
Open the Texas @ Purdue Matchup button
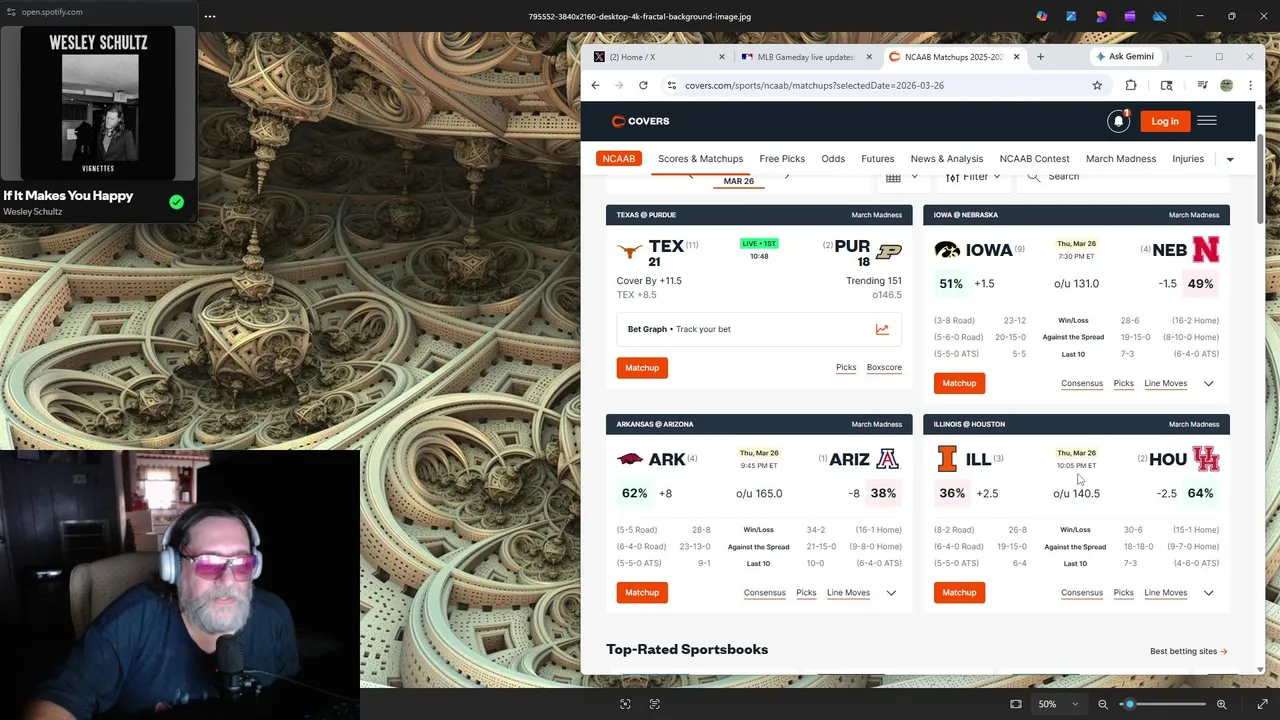pyautogui.click(x=642, y=368)
